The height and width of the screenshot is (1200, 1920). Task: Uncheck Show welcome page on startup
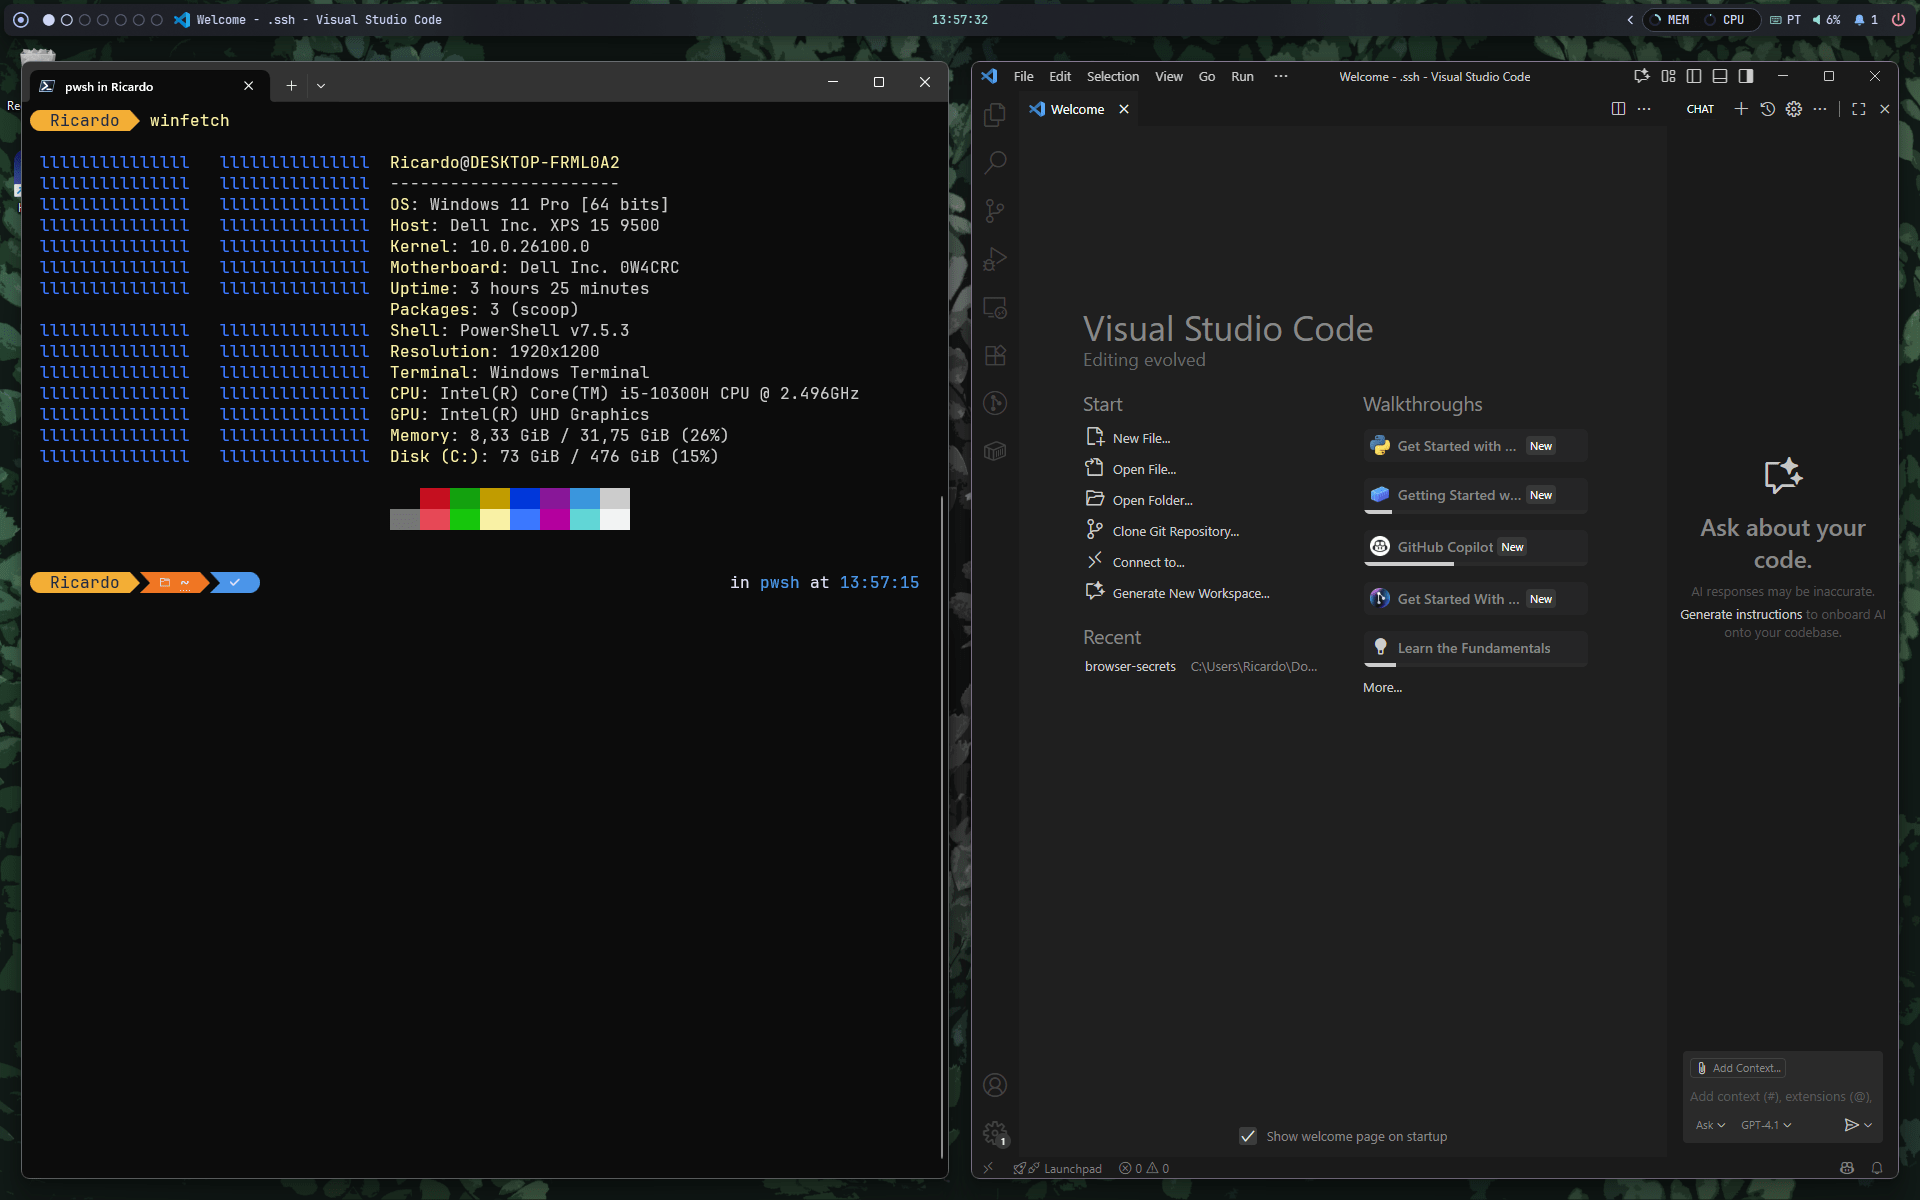coord(1248,1136)
